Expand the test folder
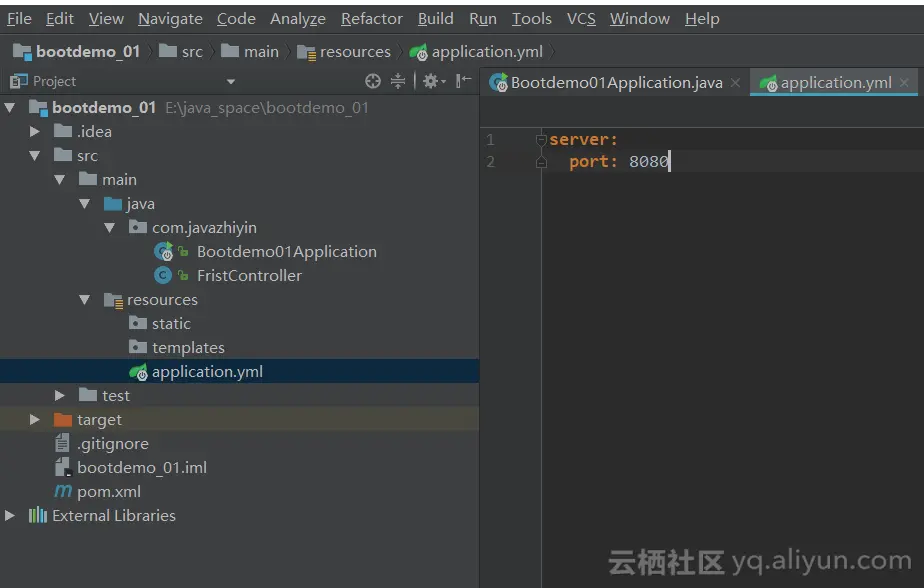The height and width of the screenshot is (588, 924). [60, 395]
